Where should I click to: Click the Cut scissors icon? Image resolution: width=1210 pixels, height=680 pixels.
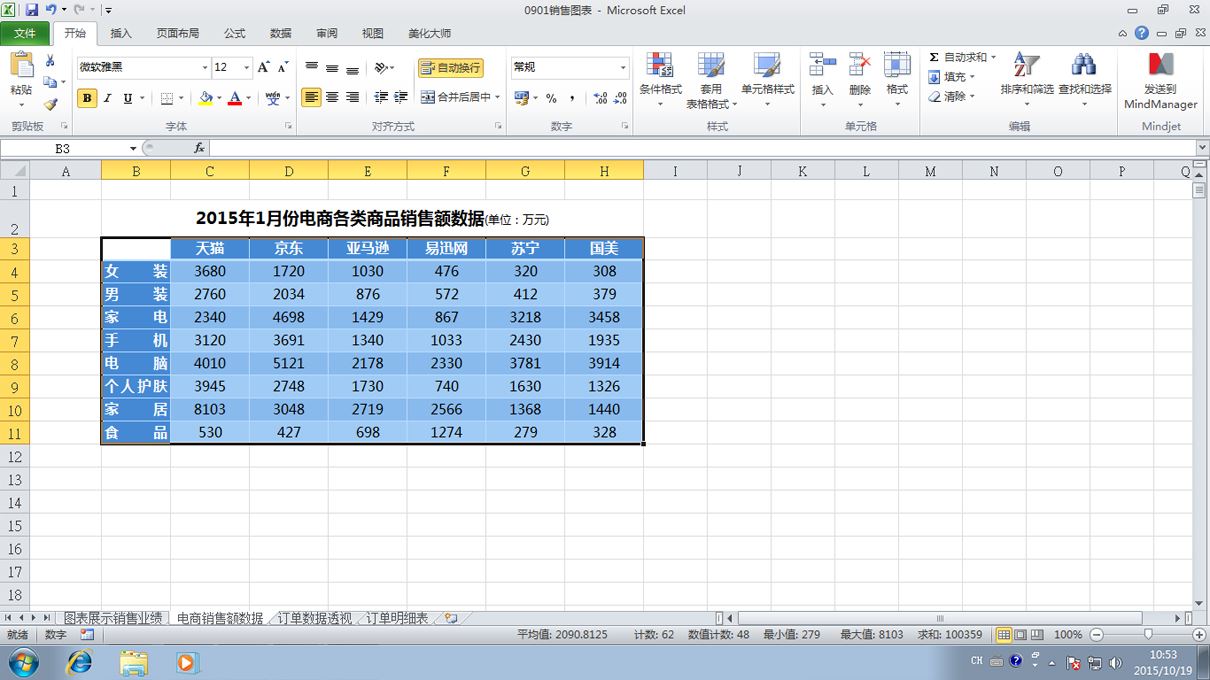[x=50, y=61]
